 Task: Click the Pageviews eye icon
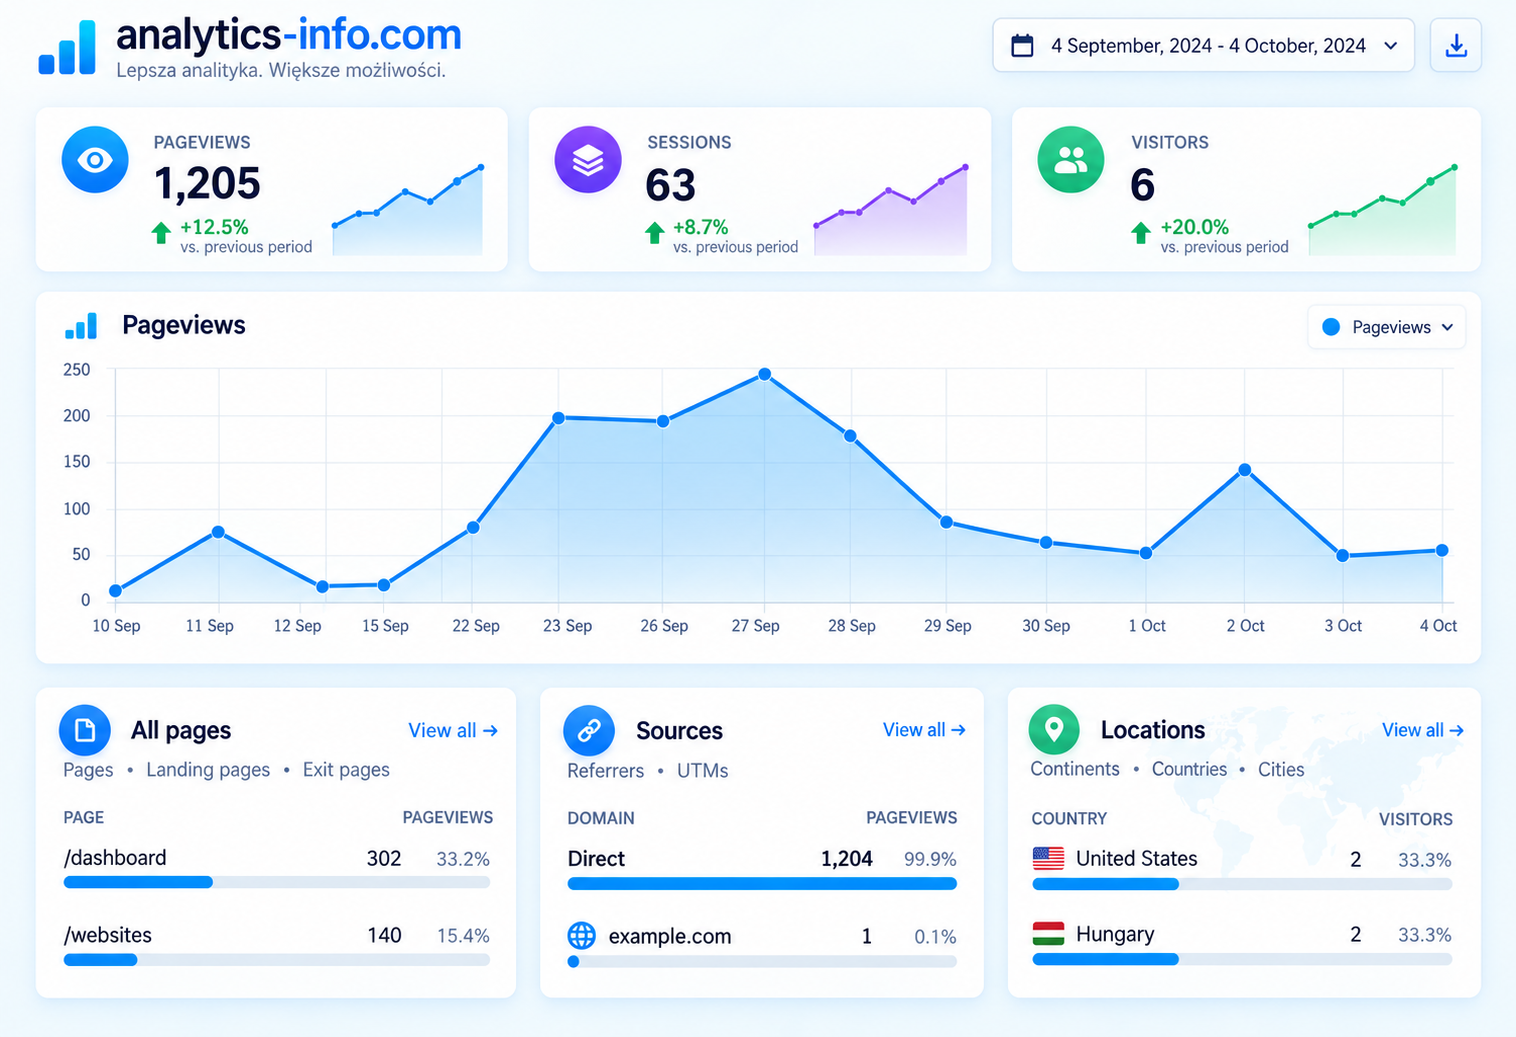coord(95,160)
